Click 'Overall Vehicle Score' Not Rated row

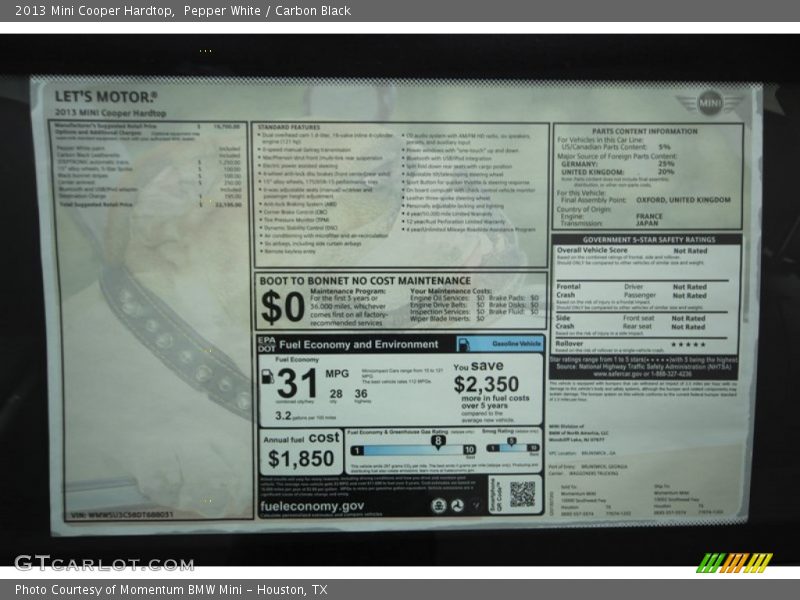[x=632, y=251]
